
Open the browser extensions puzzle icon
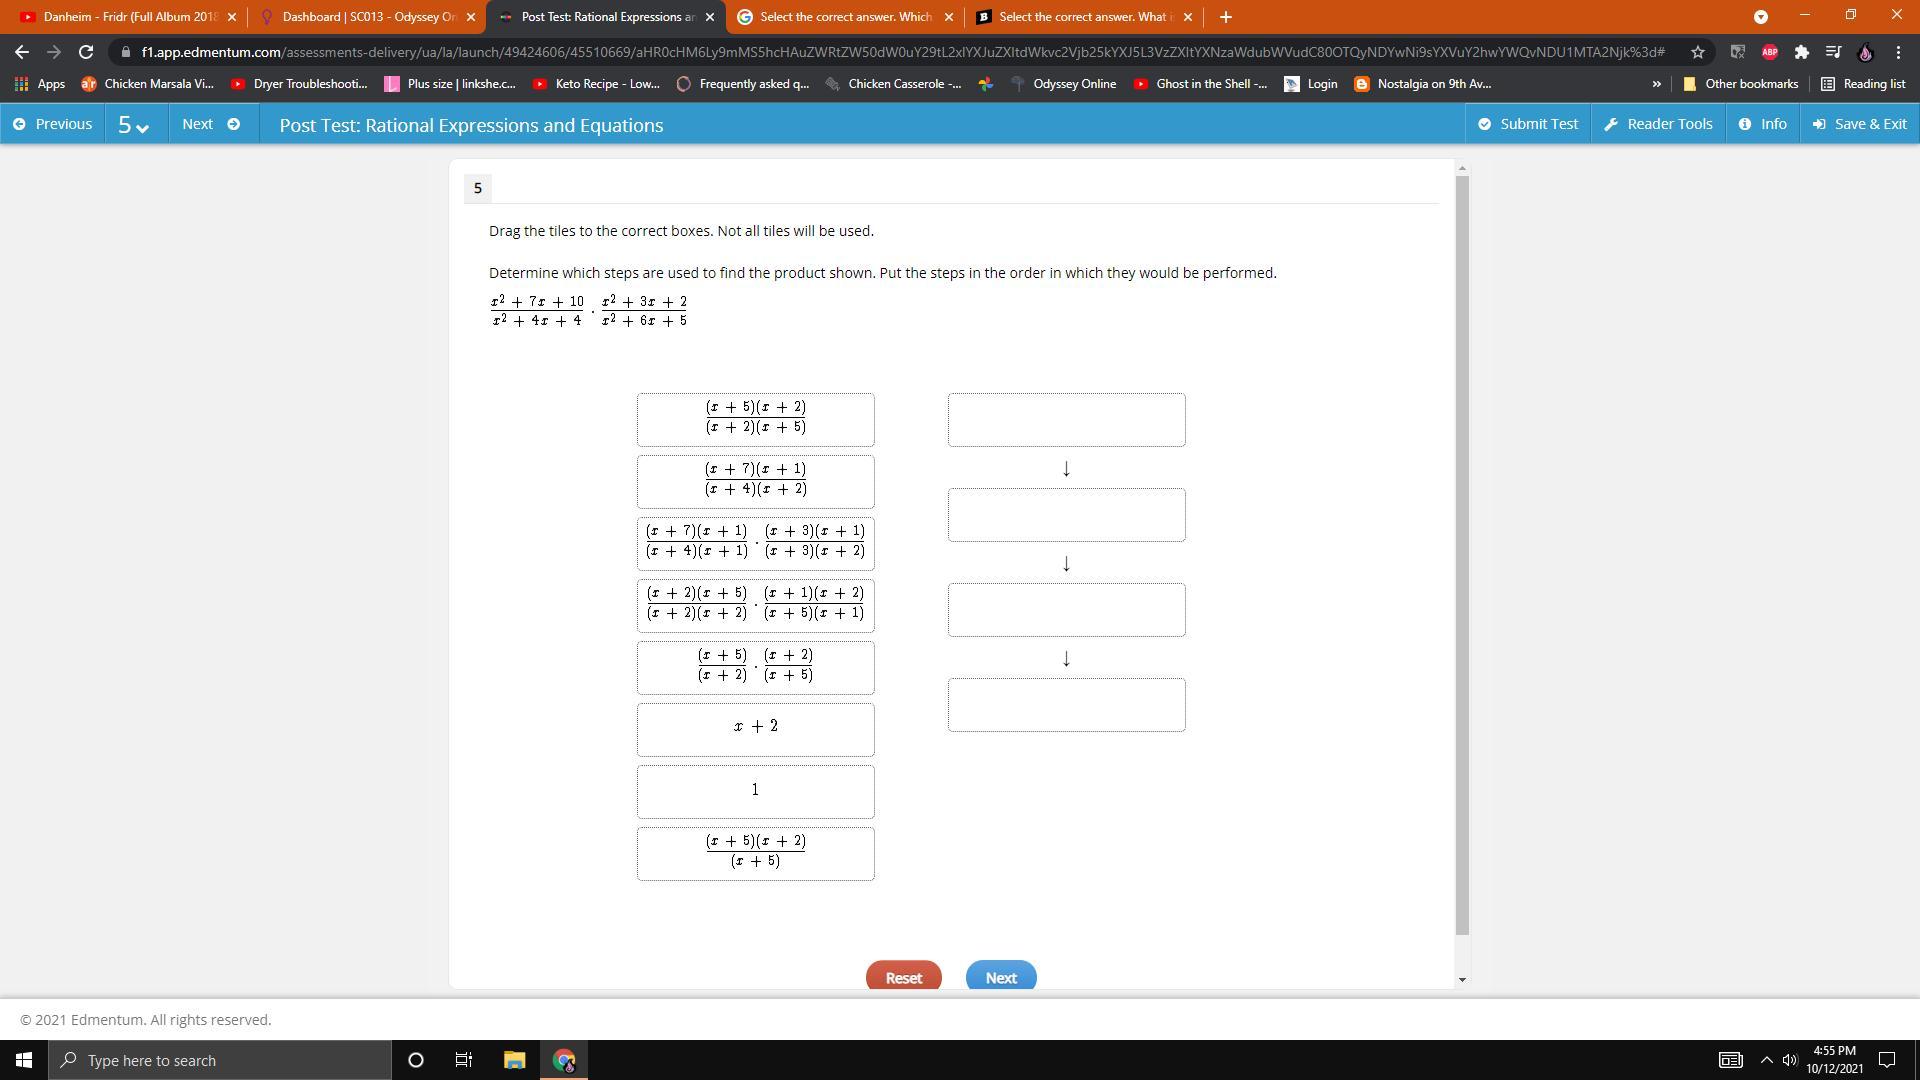[x=1801, y=52]
